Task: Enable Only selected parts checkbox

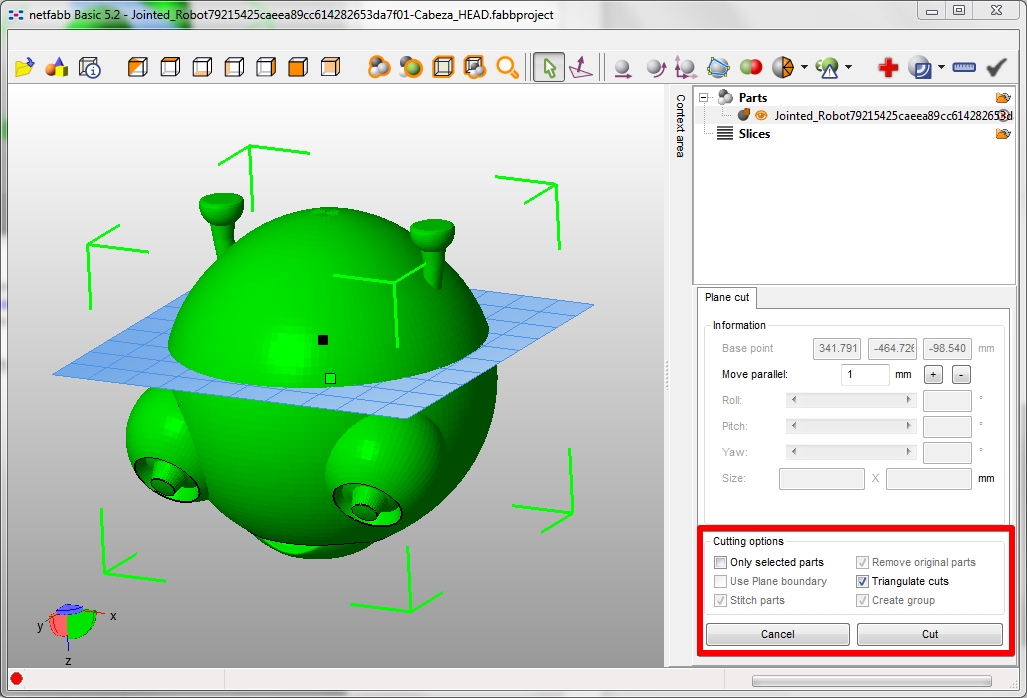Action: pyautogui.click(x=721, y=563)
